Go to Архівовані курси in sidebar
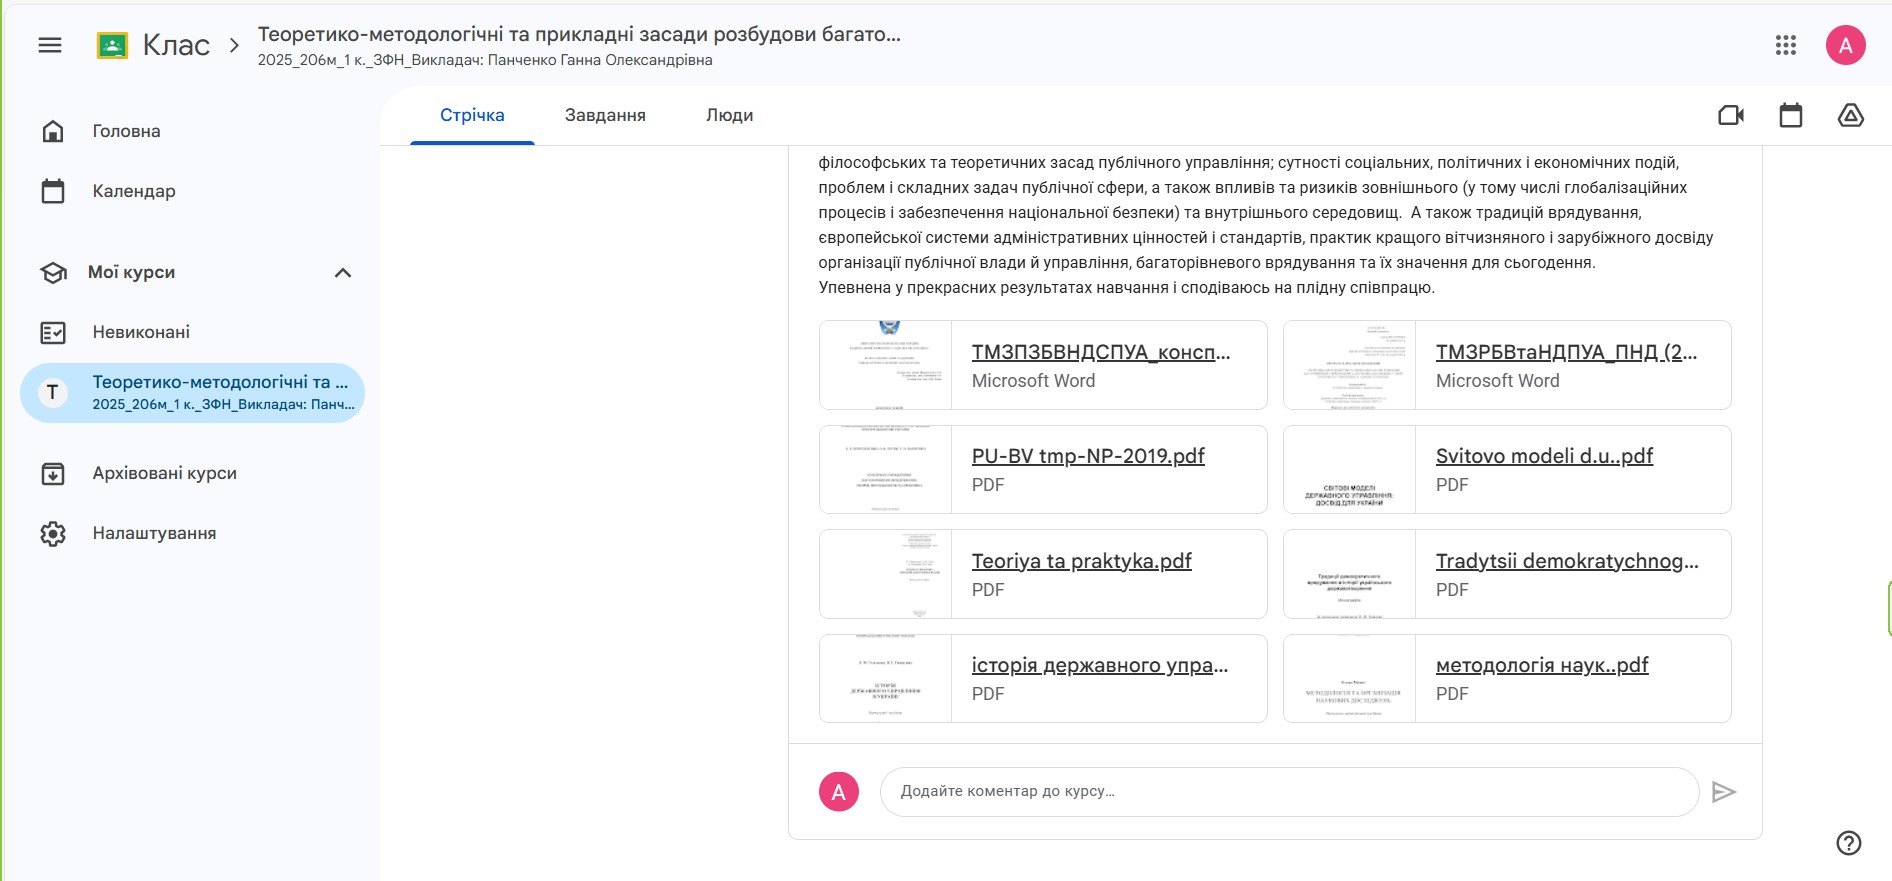The height and width of the screenshot is (881, 1892). pyautogui.click(x=164, y=473)
